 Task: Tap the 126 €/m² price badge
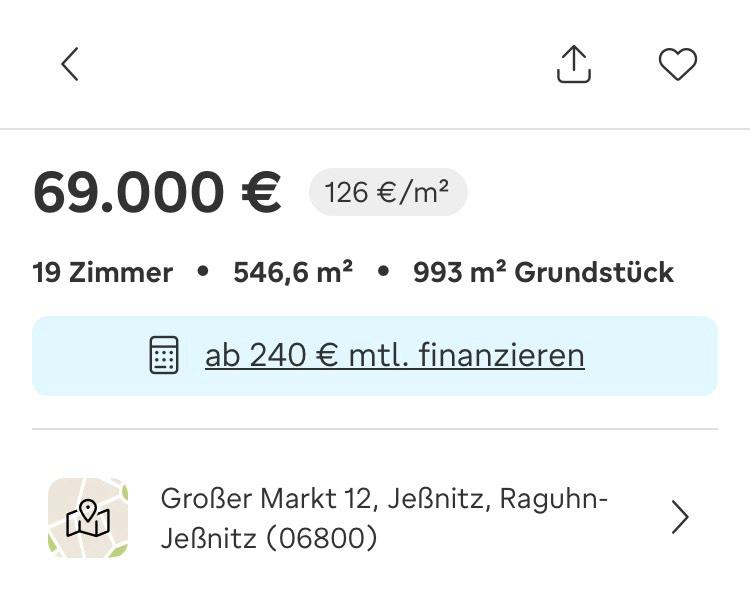[387, 192]
